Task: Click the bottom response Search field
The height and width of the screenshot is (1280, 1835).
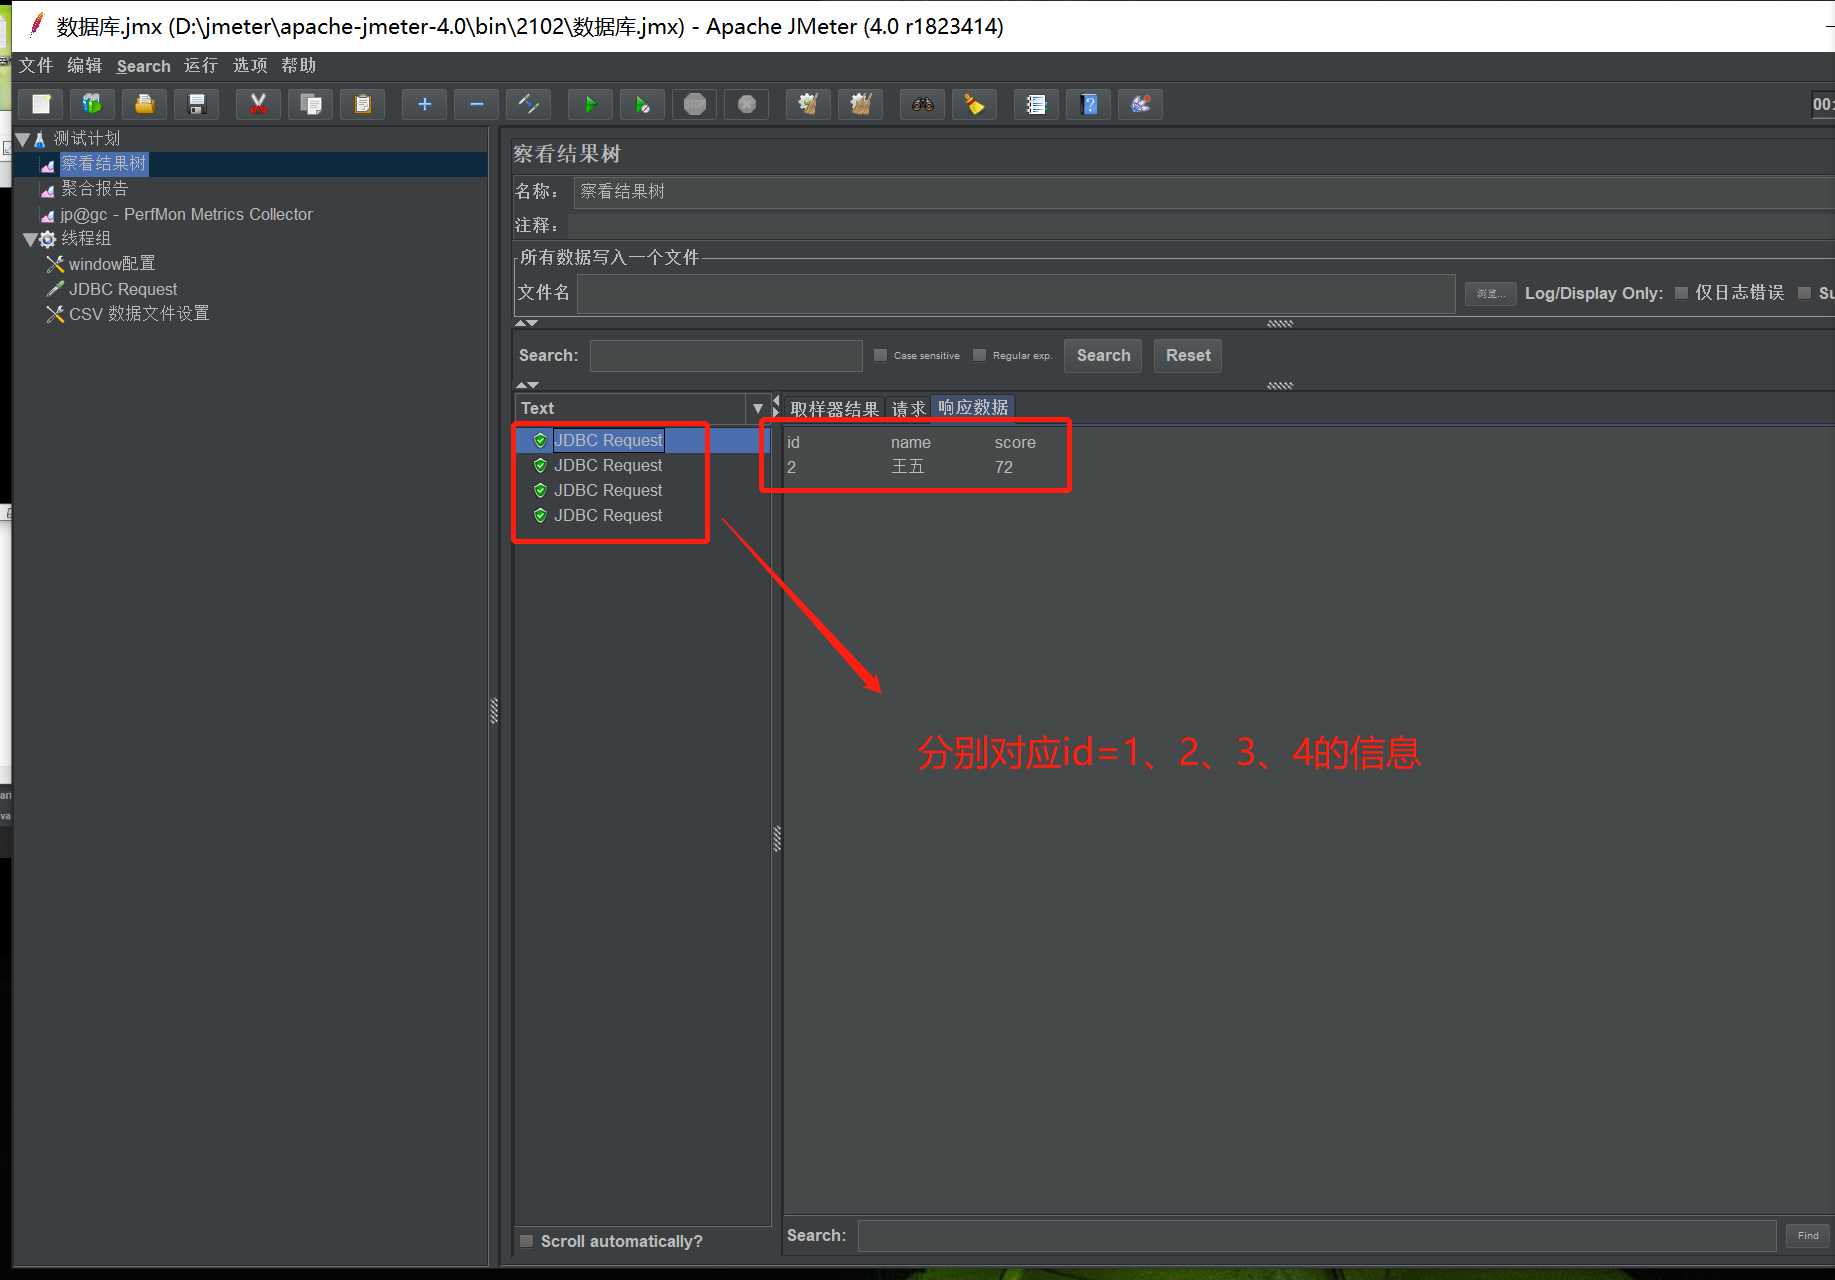Action: (x=1317, y=1236)
